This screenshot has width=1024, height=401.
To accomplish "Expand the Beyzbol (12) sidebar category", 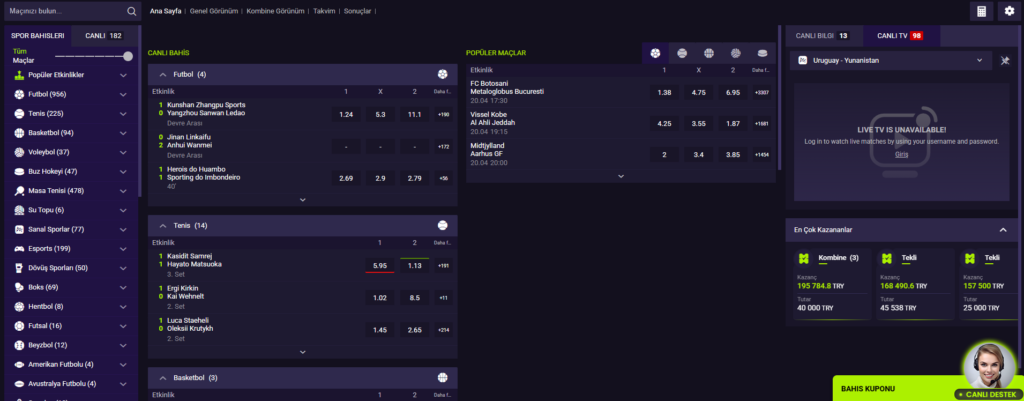I will point(123,345).
